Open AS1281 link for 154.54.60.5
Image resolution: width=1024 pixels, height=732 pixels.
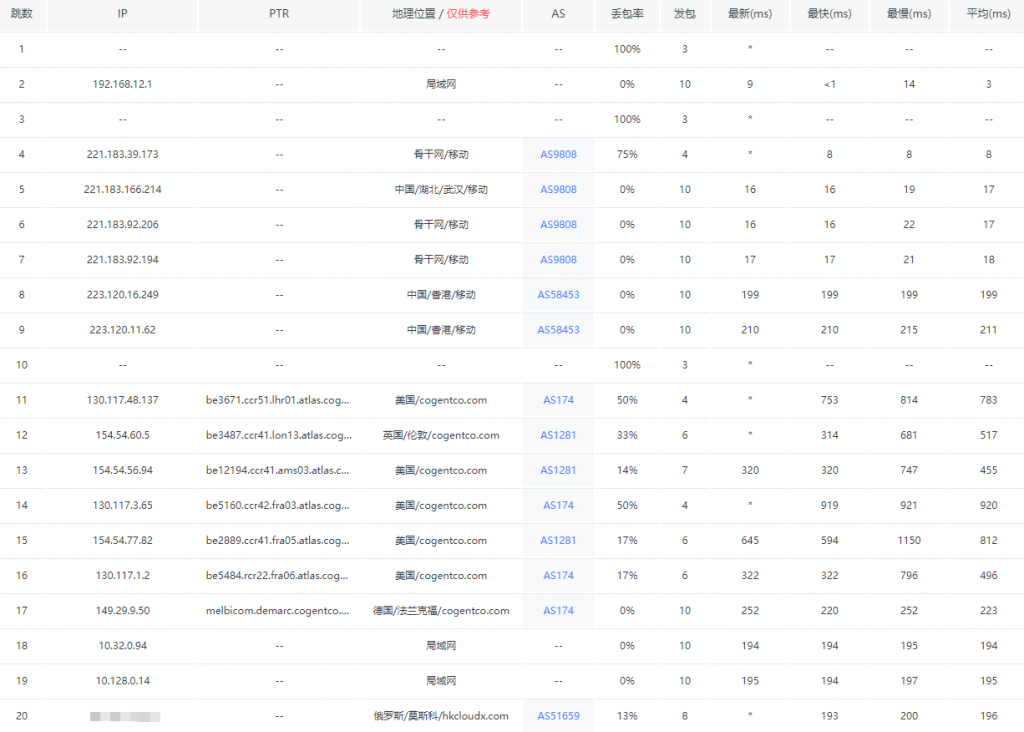[x=558, y=435]
